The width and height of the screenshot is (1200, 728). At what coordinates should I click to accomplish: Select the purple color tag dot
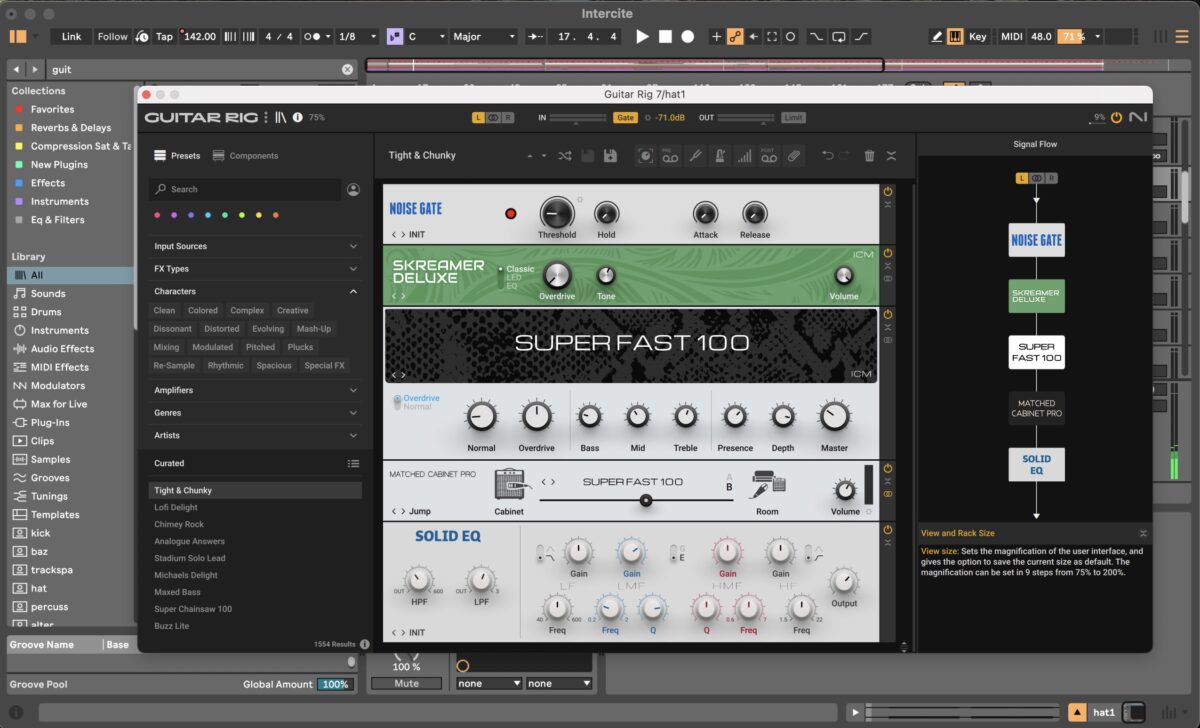[174, 215]
